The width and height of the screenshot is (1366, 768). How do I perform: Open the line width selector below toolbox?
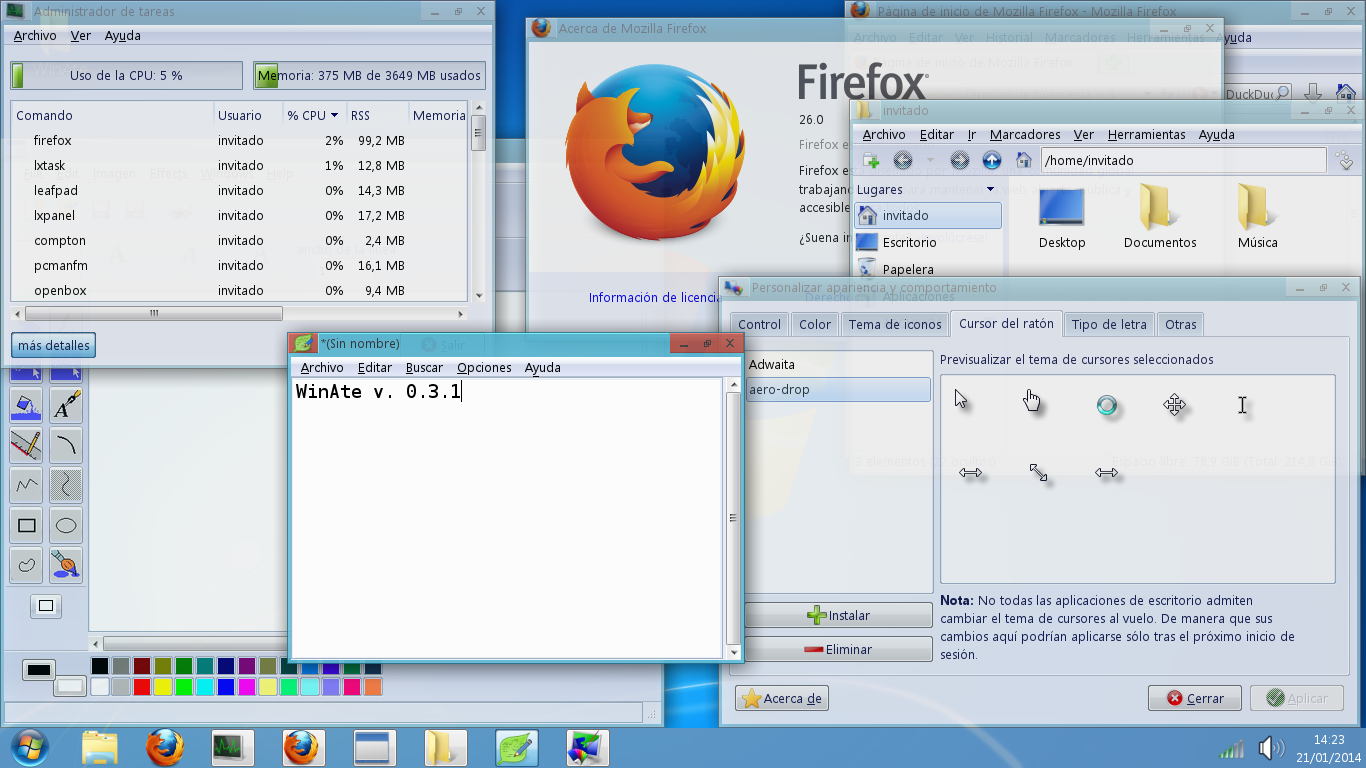point(46,605)
